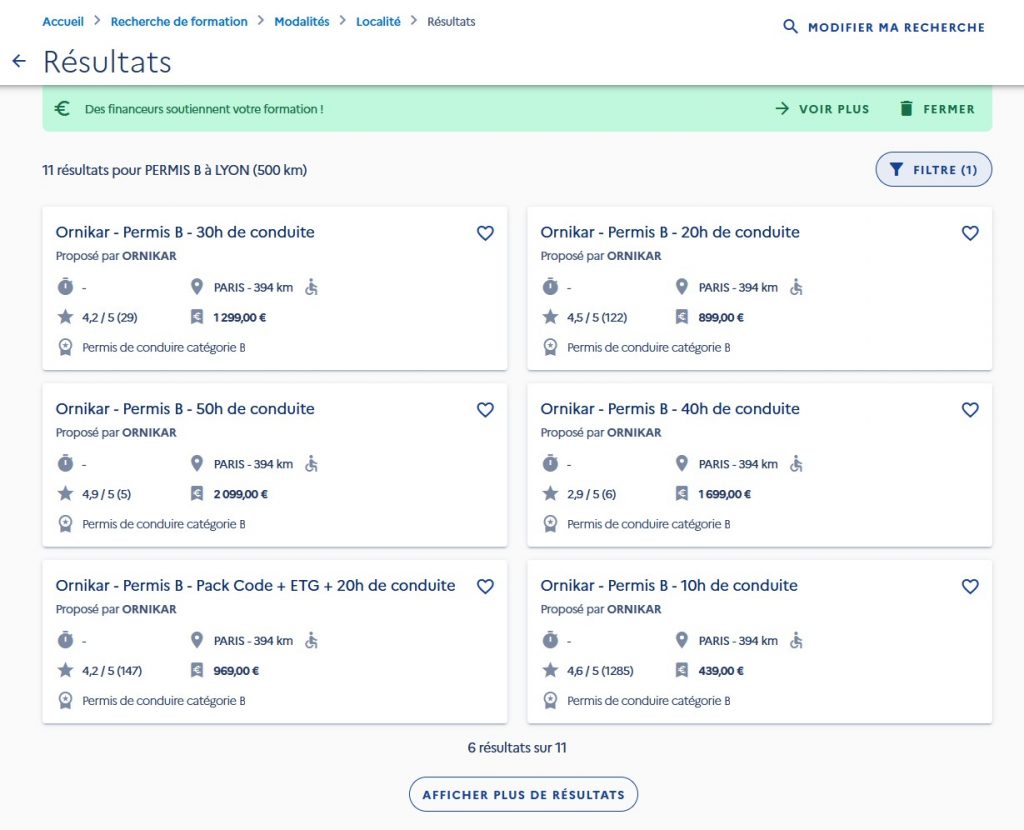Image resolution: width=1024 pixels, height=830 pixels.
Task: Click the 2,9 / 5 (6) rating text
Action: pyautogui.click(x=592, y=494)
